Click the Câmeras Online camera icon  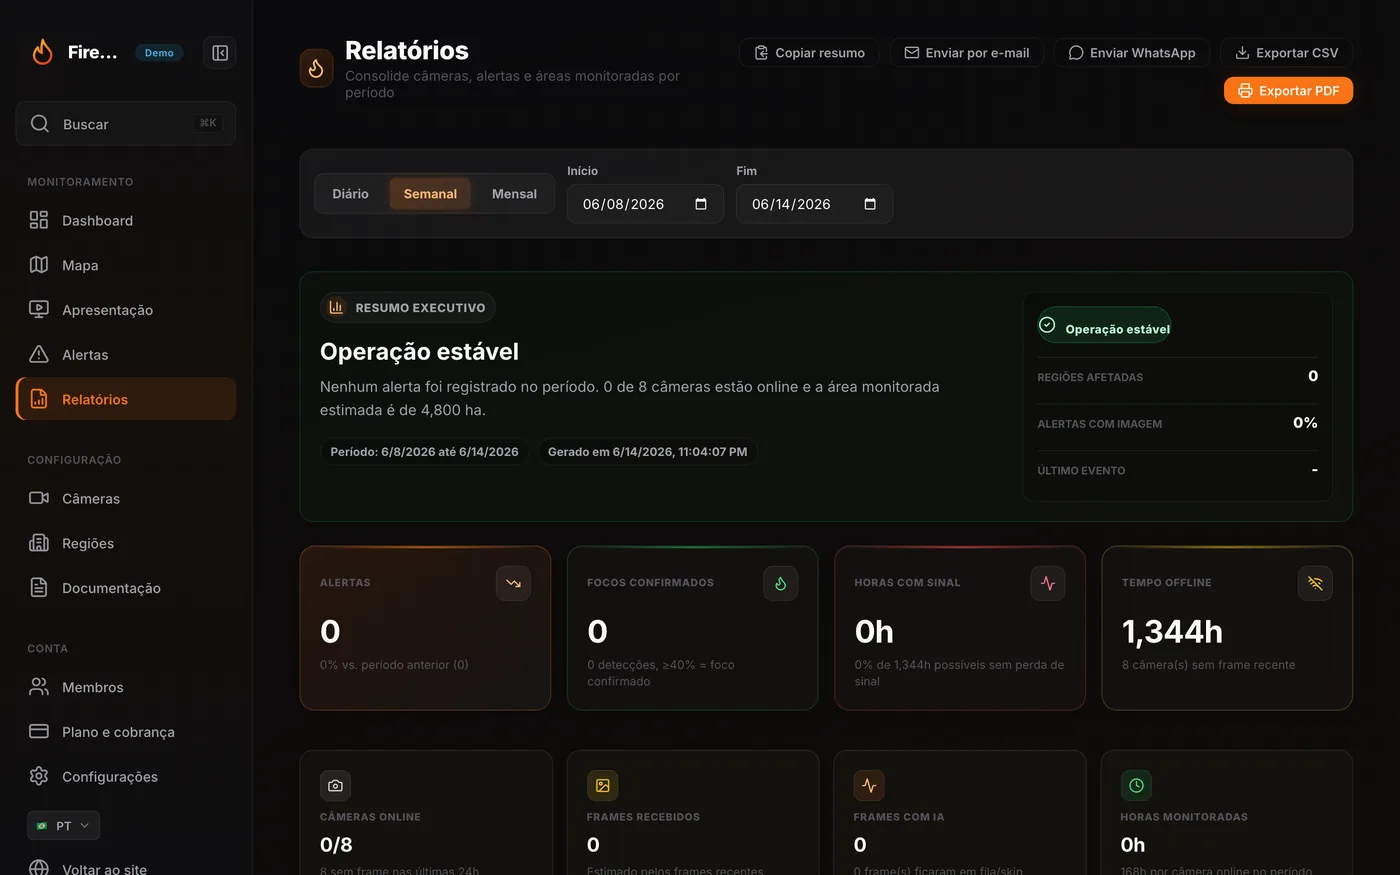click(x=335, y=785)
